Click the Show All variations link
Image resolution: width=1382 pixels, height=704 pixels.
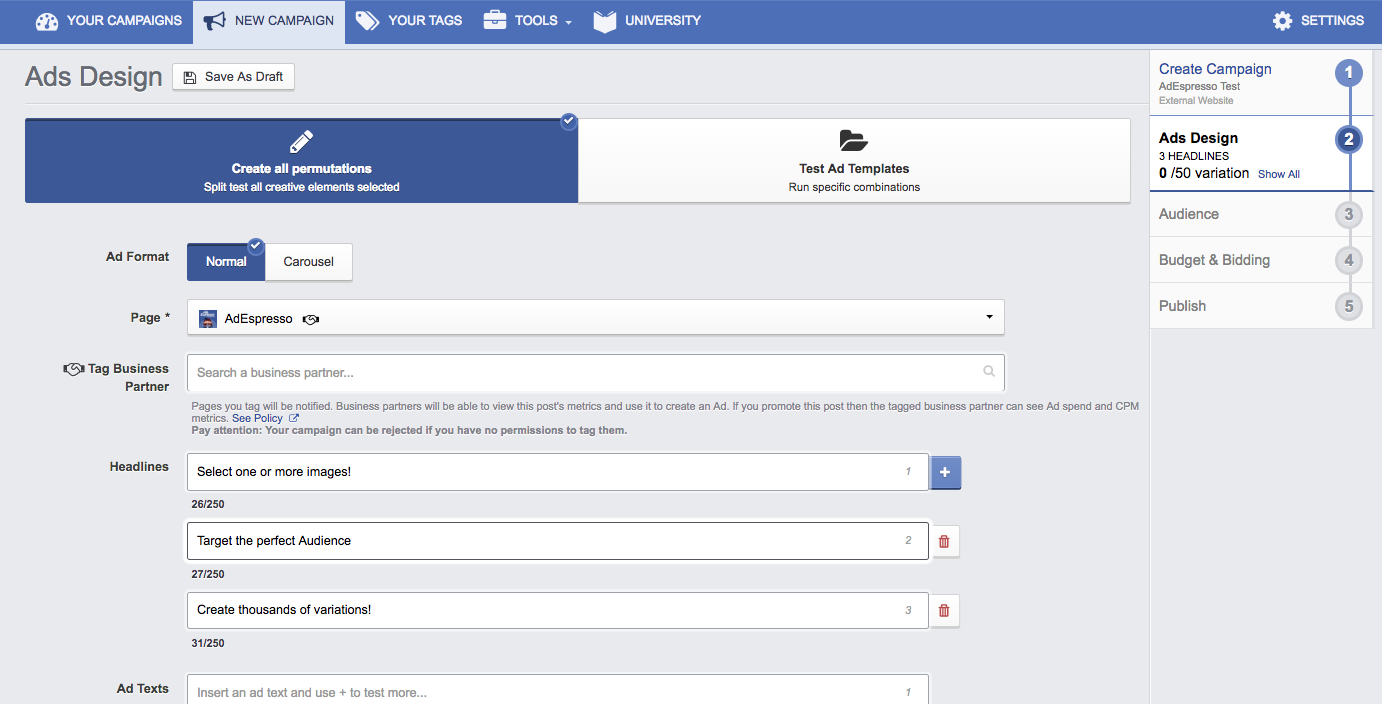[x=1278, y=174]
